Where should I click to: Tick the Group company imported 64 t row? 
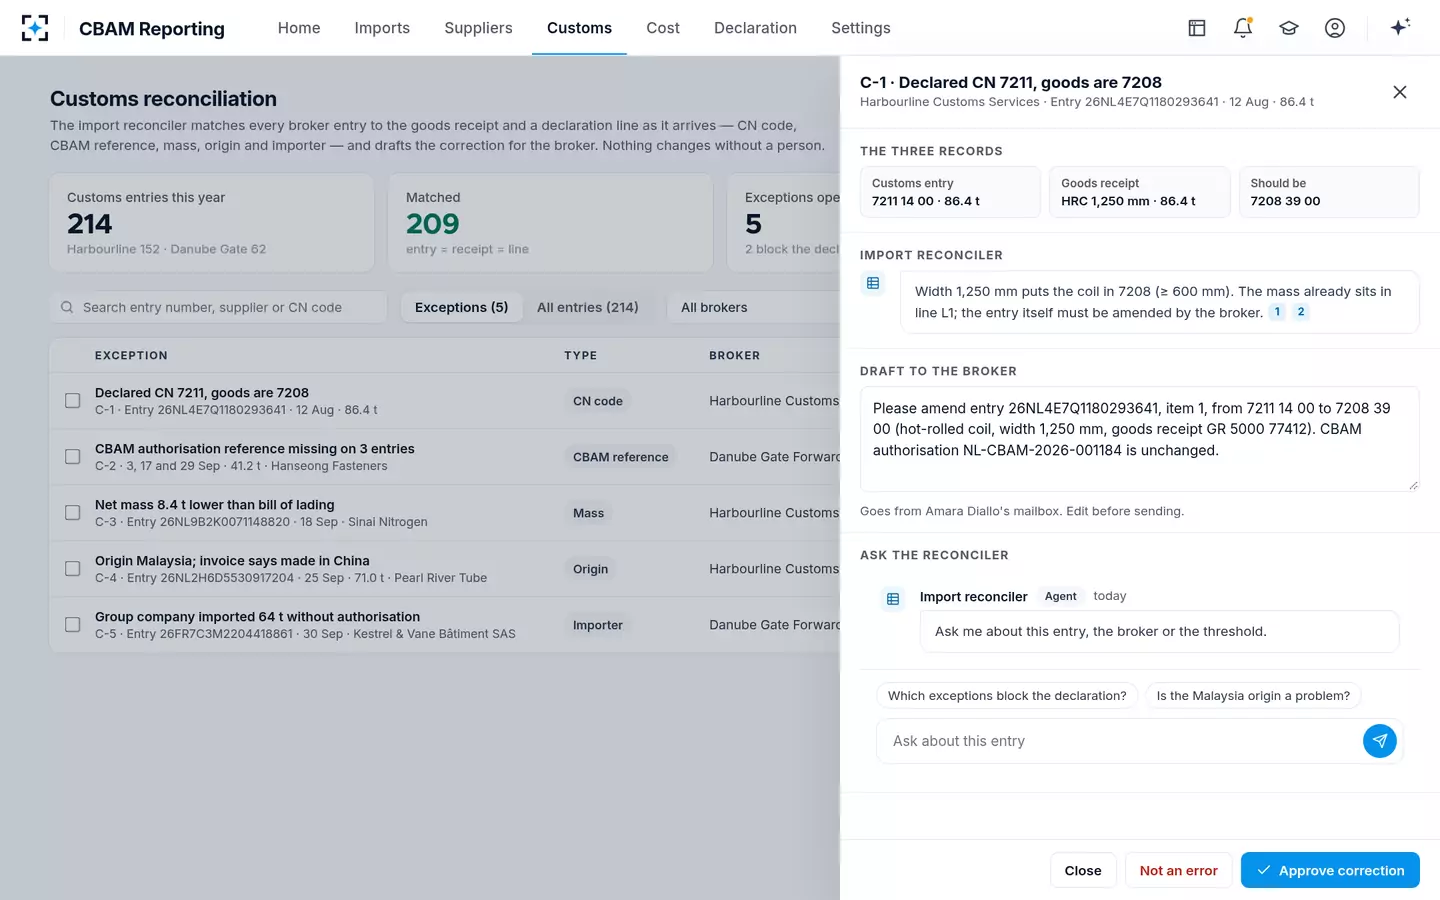(x=73, y=625)
